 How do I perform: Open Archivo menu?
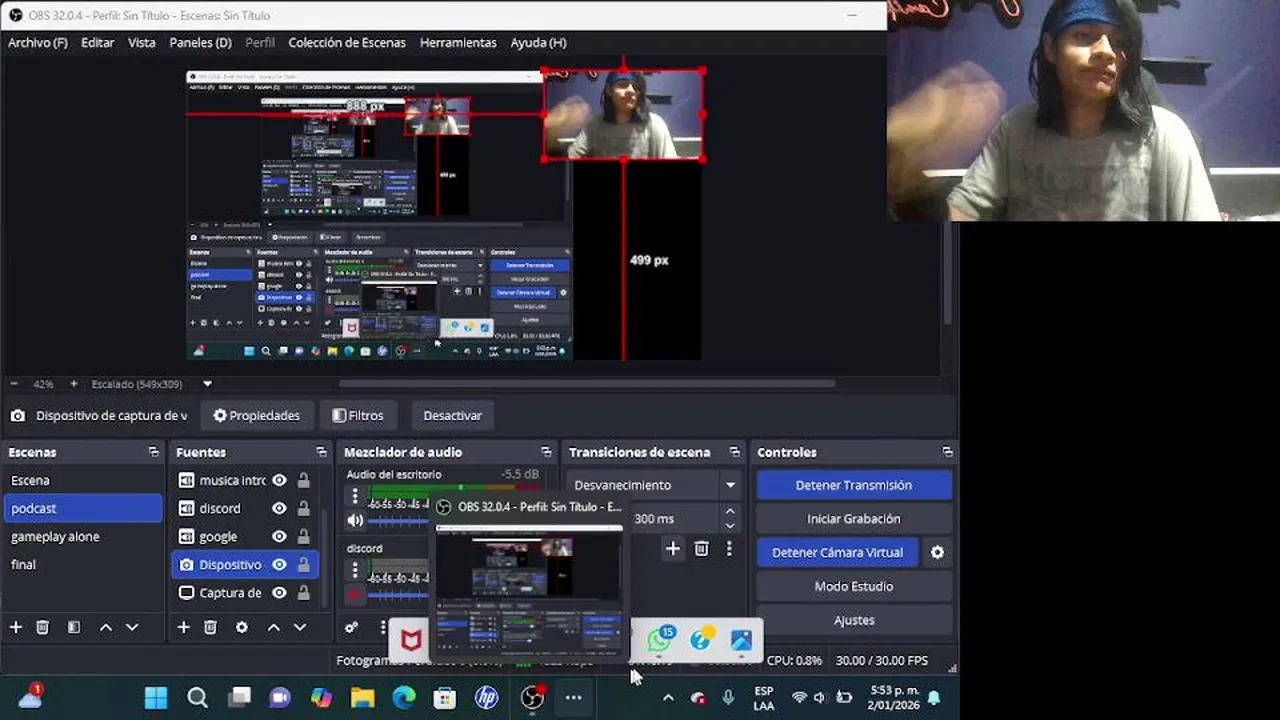(x=38, y=42)
